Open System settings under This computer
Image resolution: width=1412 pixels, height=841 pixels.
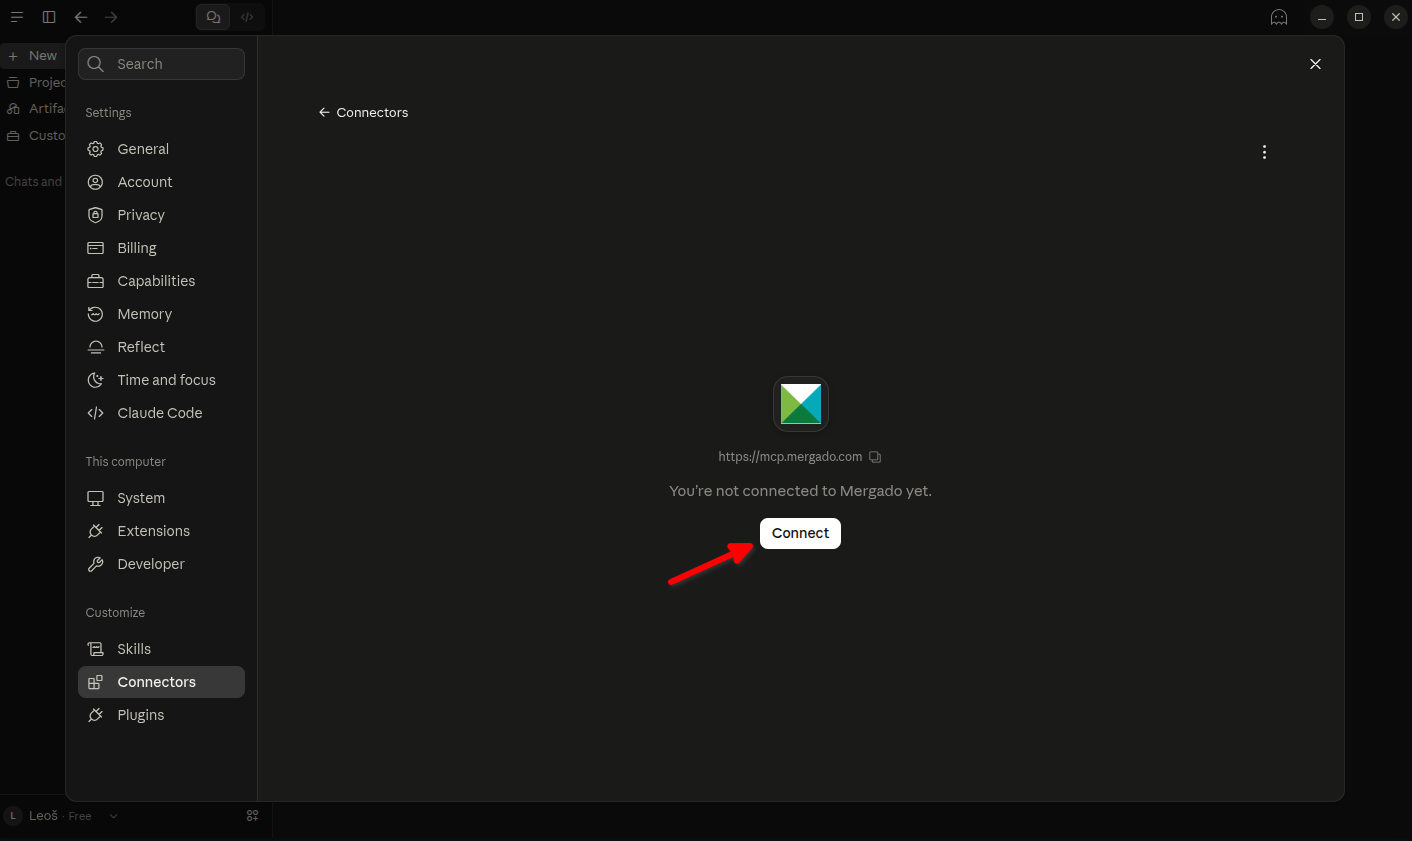pos(161,498)
